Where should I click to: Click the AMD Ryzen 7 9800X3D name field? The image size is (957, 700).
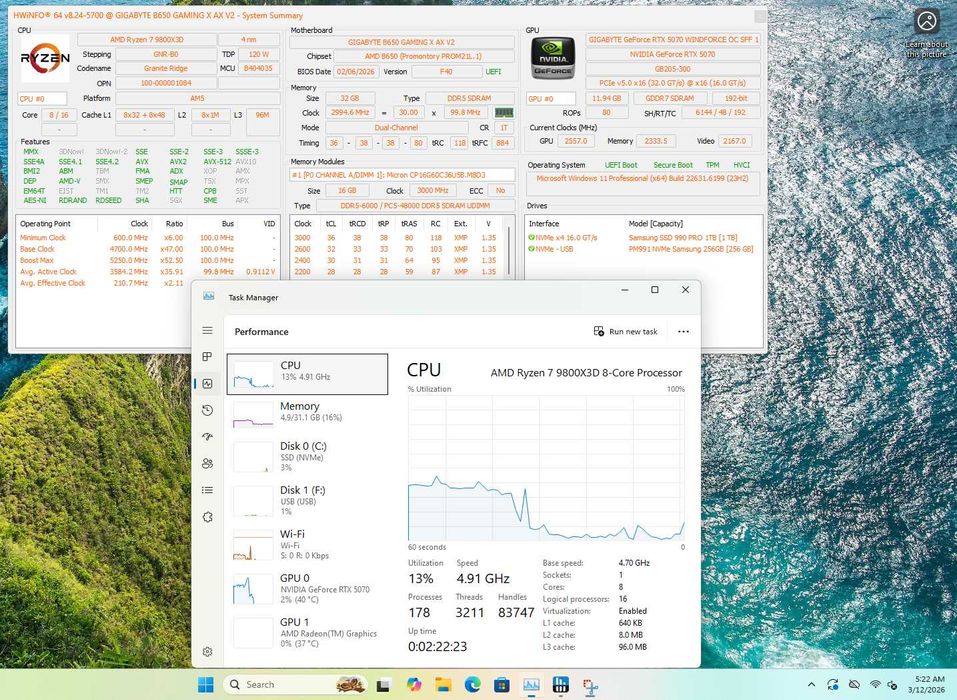146,40
